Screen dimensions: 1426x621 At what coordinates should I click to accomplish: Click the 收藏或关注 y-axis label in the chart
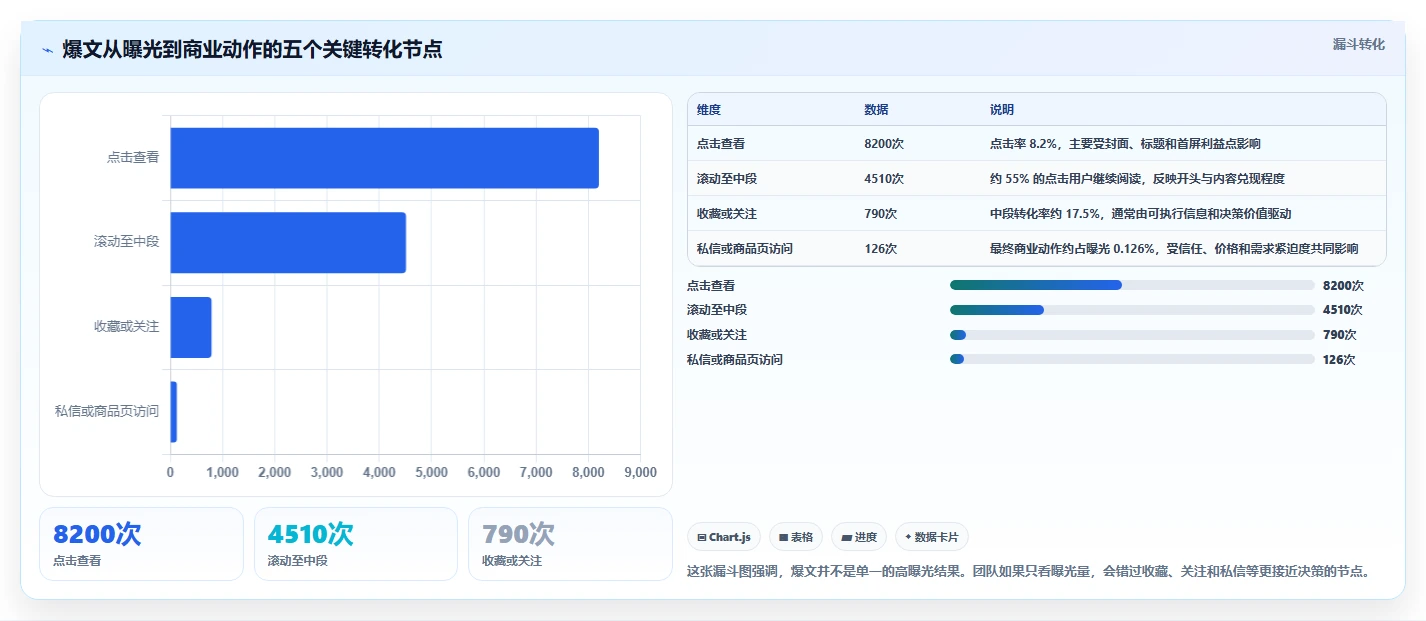[127, 327]
